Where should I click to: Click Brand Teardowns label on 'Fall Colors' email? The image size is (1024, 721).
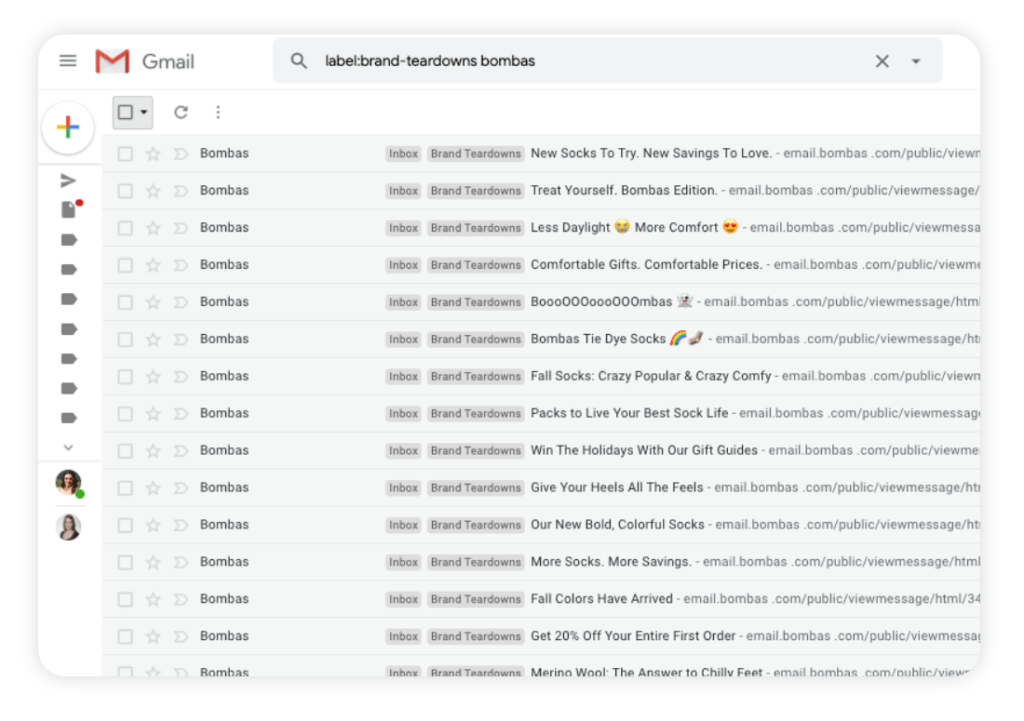click(475, 600)
